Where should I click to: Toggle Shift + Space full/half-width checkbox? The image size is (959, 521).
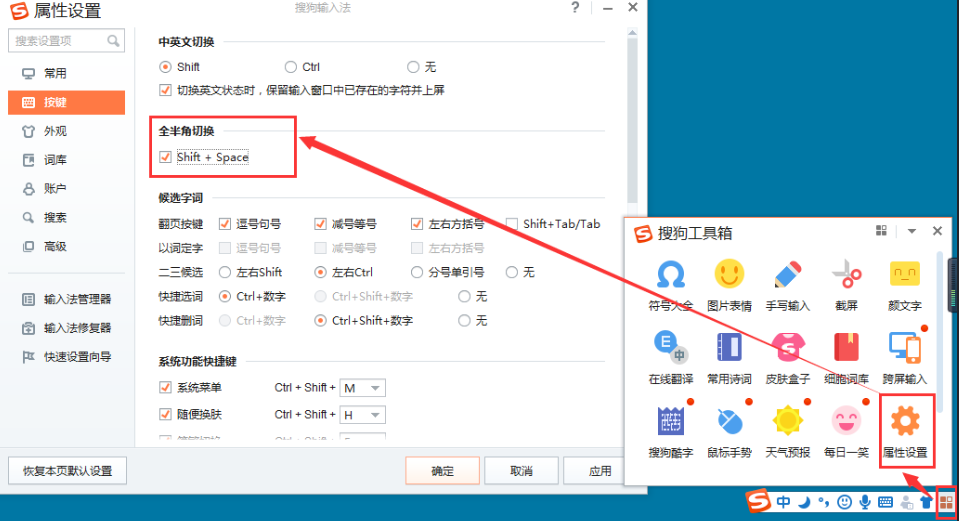click(x=165, y=157)
